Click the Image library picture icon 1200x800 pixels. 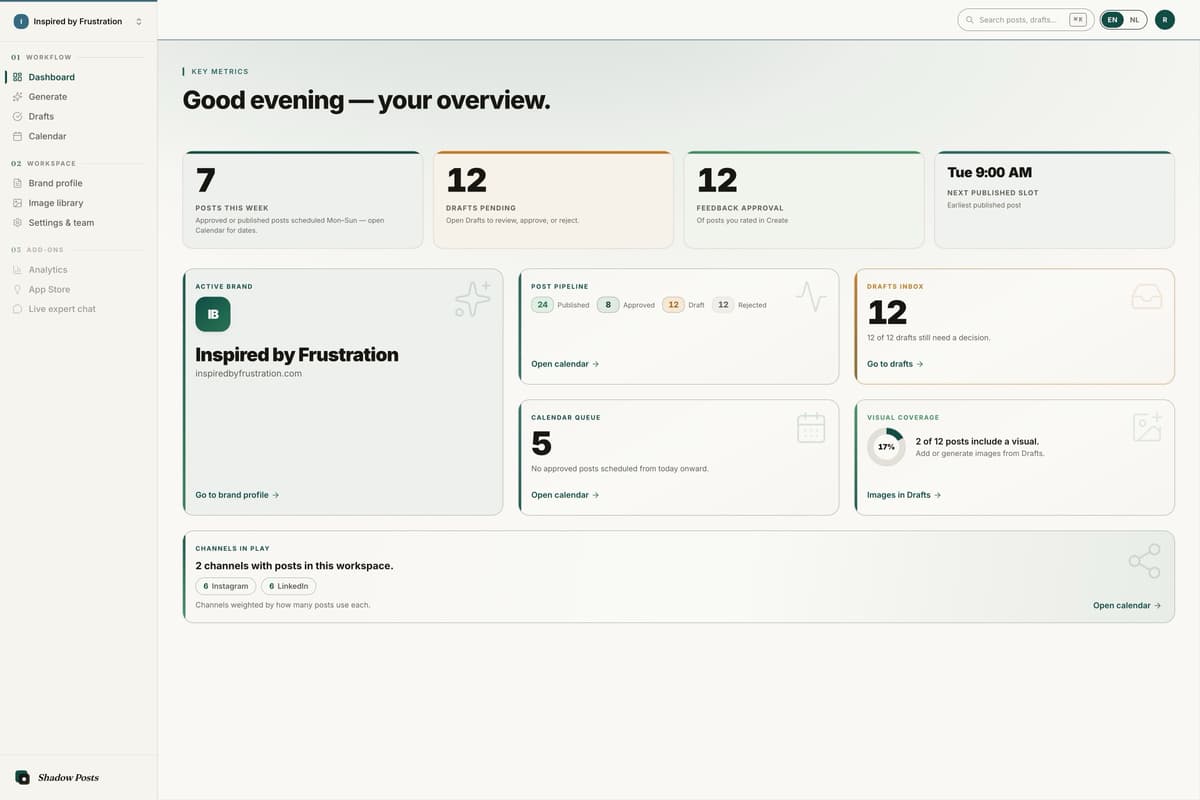(x=17, y=203)
